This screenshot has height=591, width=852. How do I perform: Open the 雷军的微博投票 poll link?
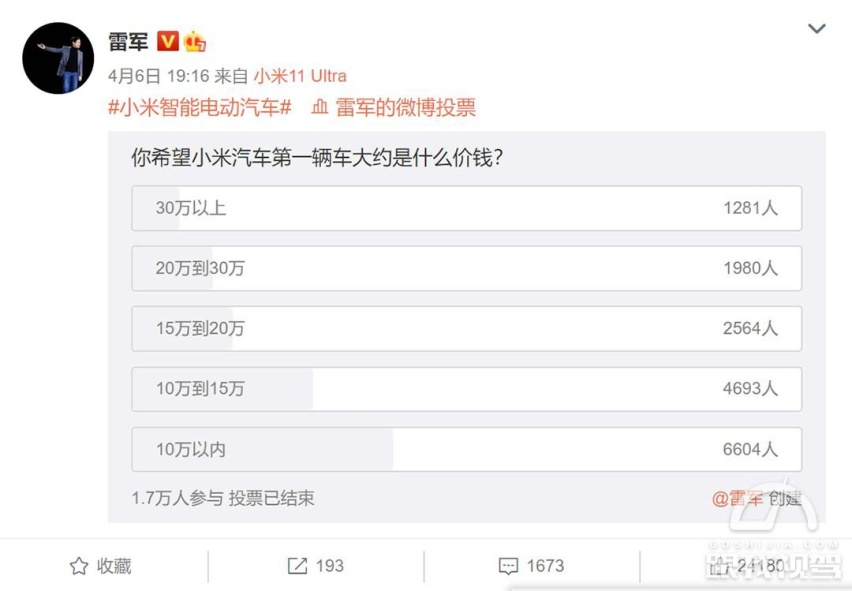(x=405, y=107)
